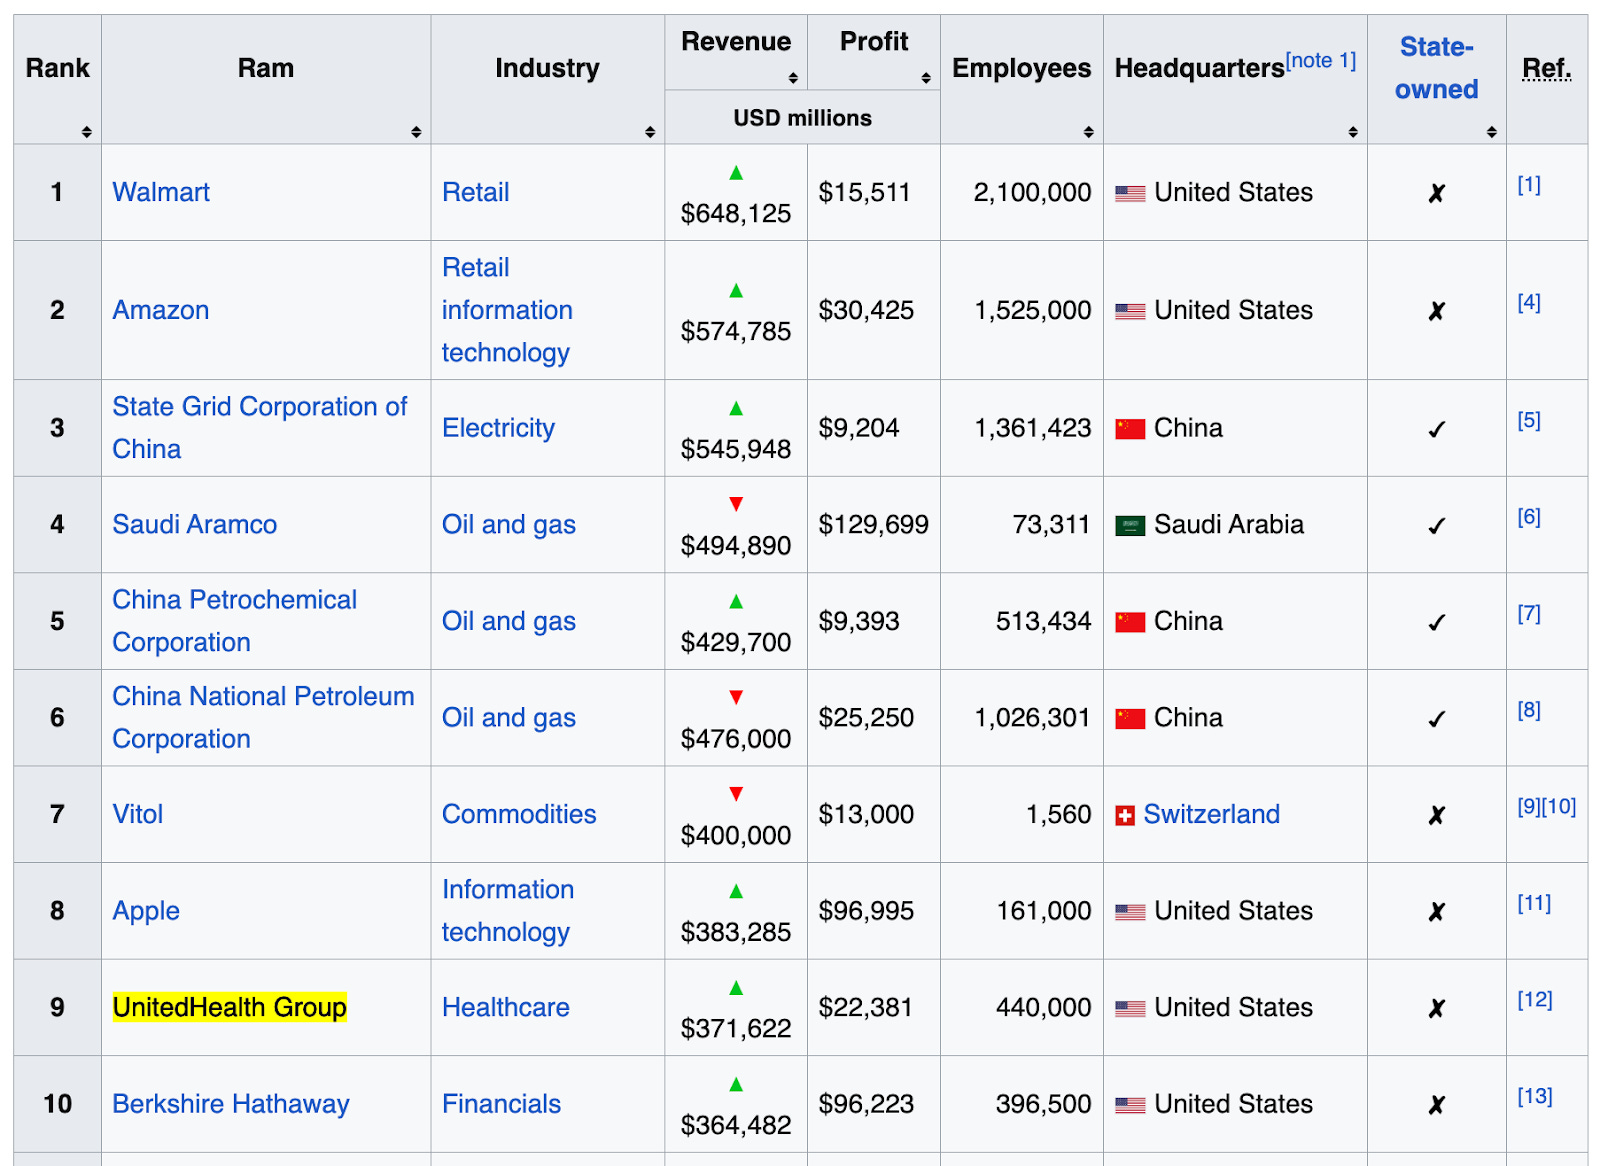Screen dimensions: 1600x1166
Task: Select Apple profit value $96,995
Action: pyautogui.click(x=866, y=911)
